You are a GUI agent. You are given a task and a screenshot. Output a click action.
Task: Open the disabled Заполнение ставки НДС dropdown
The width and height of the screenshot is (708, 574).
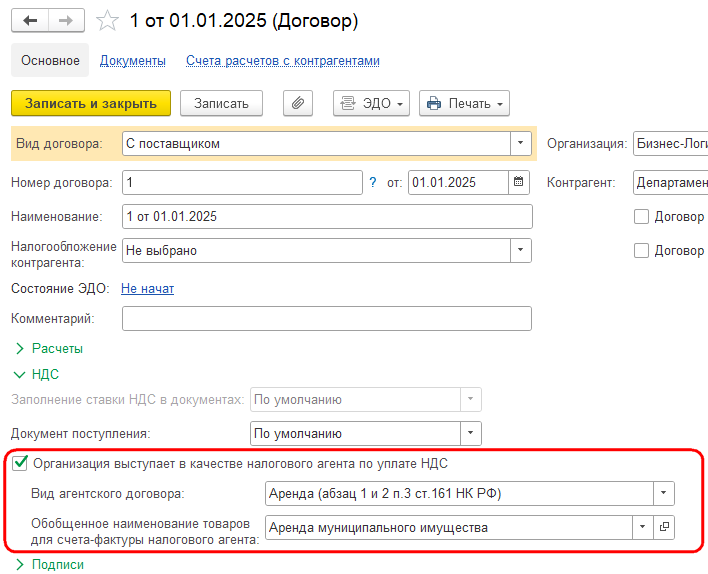(470, 399)
